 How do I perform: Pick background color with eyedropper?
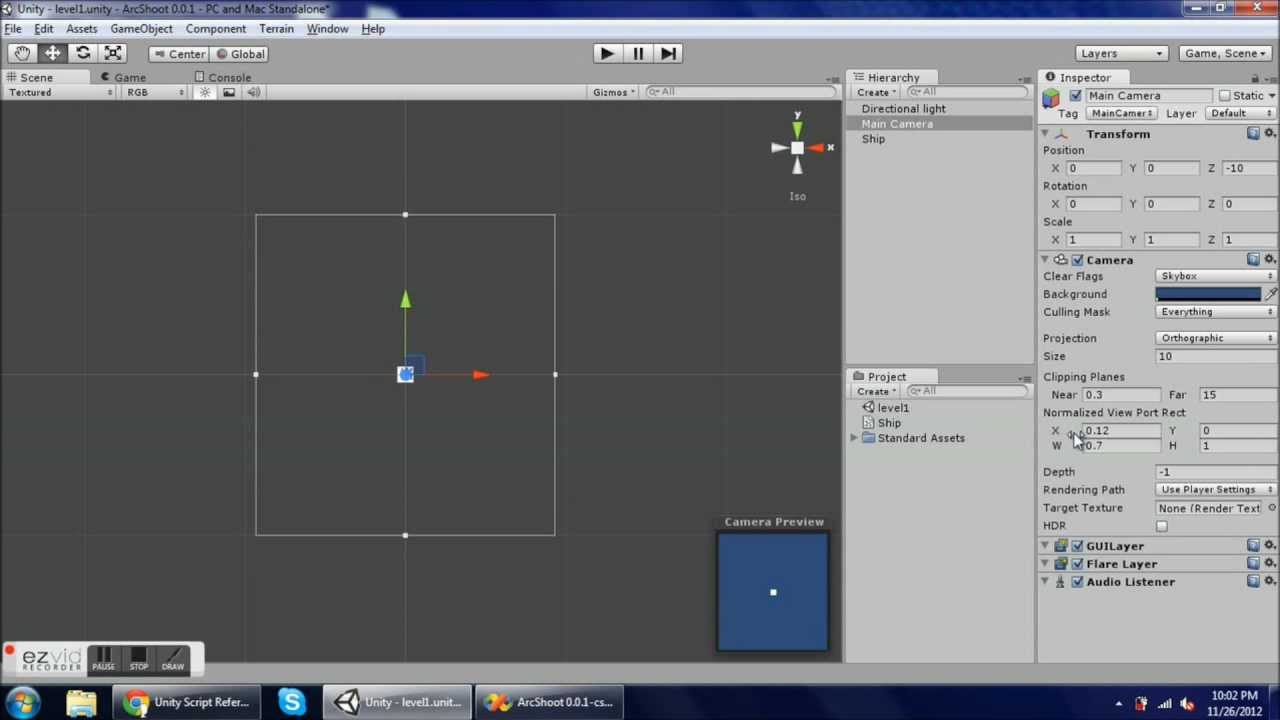[x=1270, y=294]
